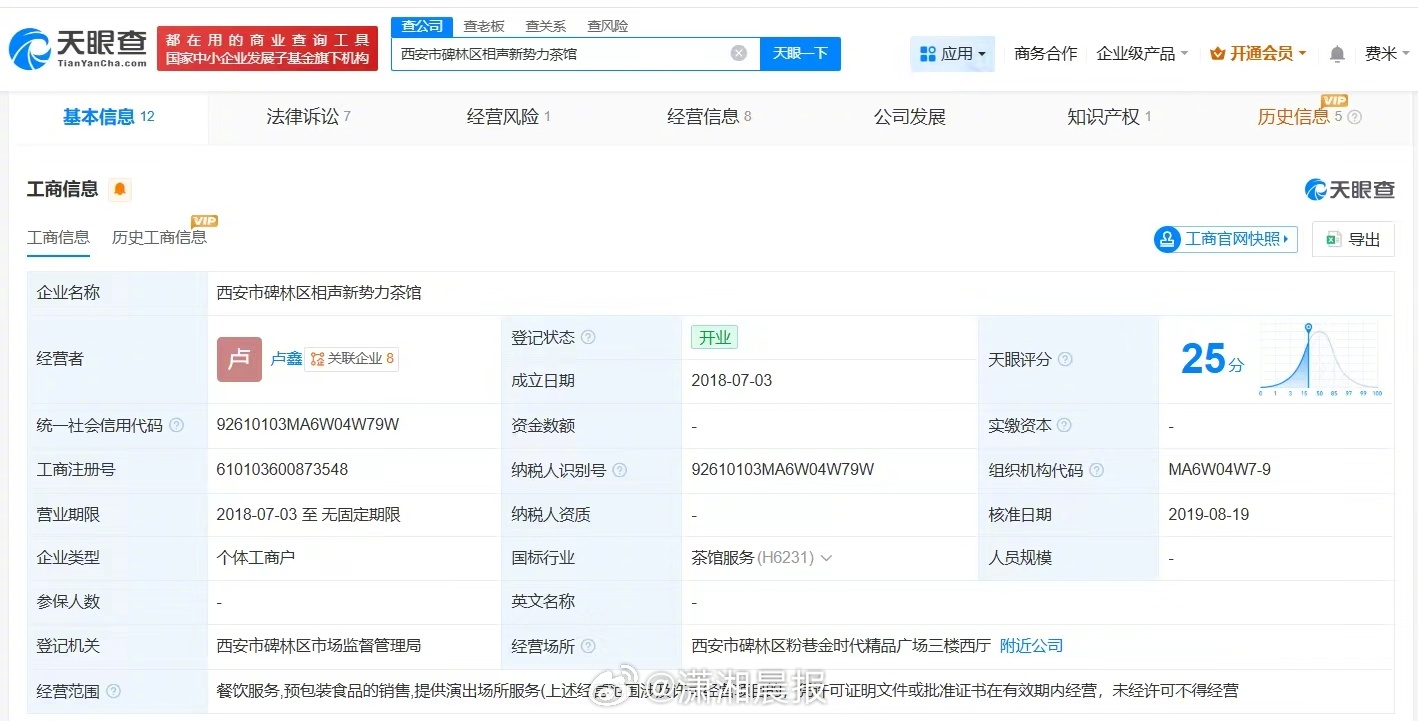Select the 成立日期 value 2018-07-03
The height and width of the screenshot is (721, 1418).
coord(732,381)
